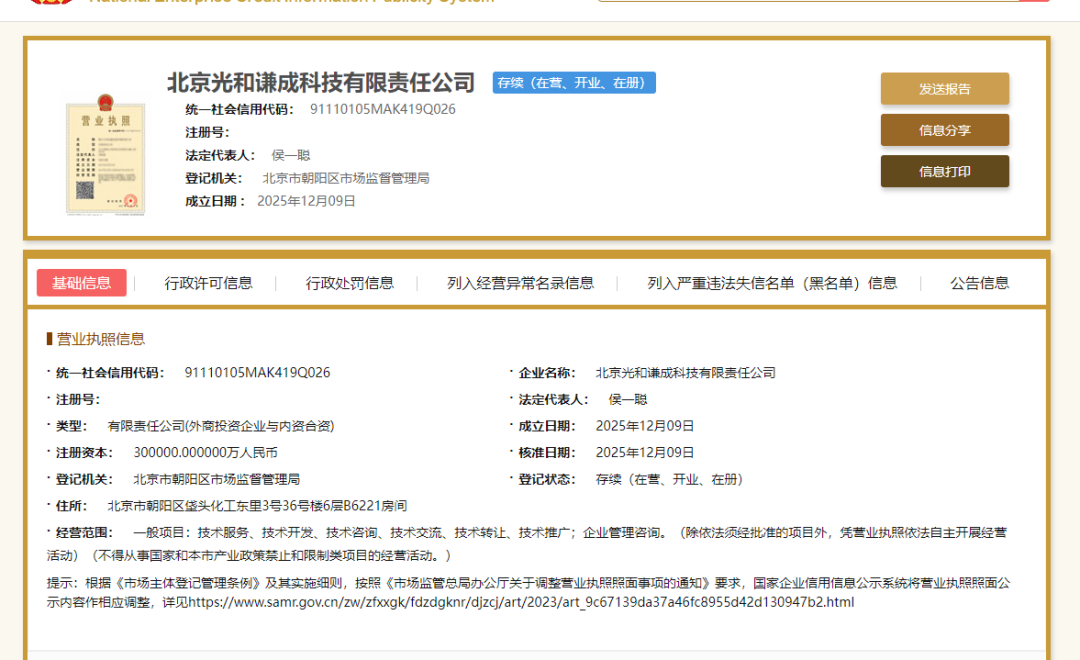The height and width of the screenshot is (660, 1080).
Task: Select the 公告信息 tab
Action: pos(979,283)
